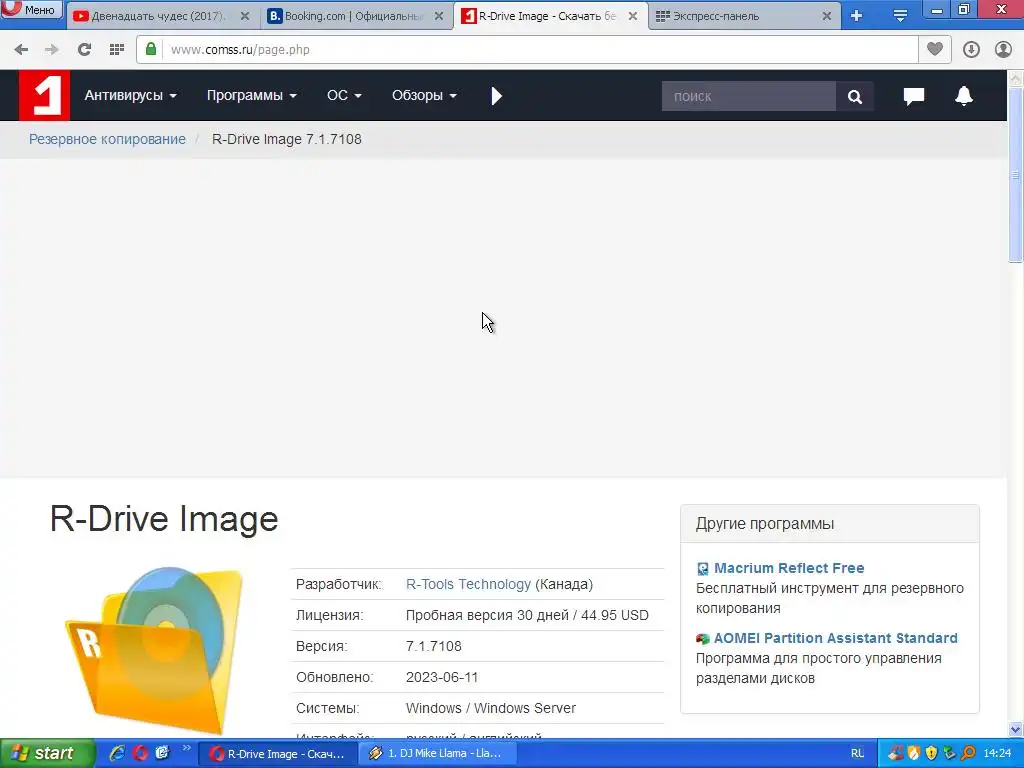Select DJ Mike Llama taskbar button
The height and width of the screenshot is (768, 1024).
pos(438,754)
